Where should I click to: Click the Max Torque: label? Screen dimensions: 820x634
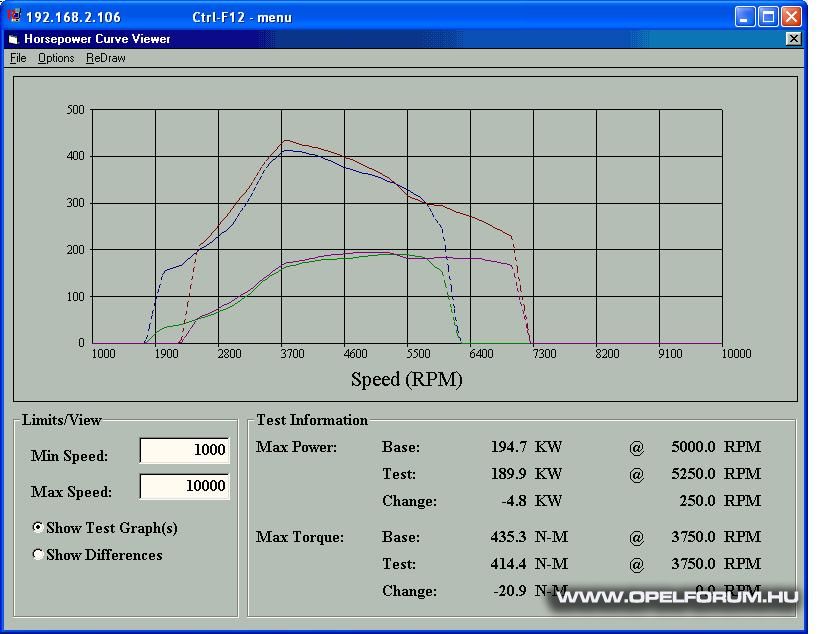(300, 537)
